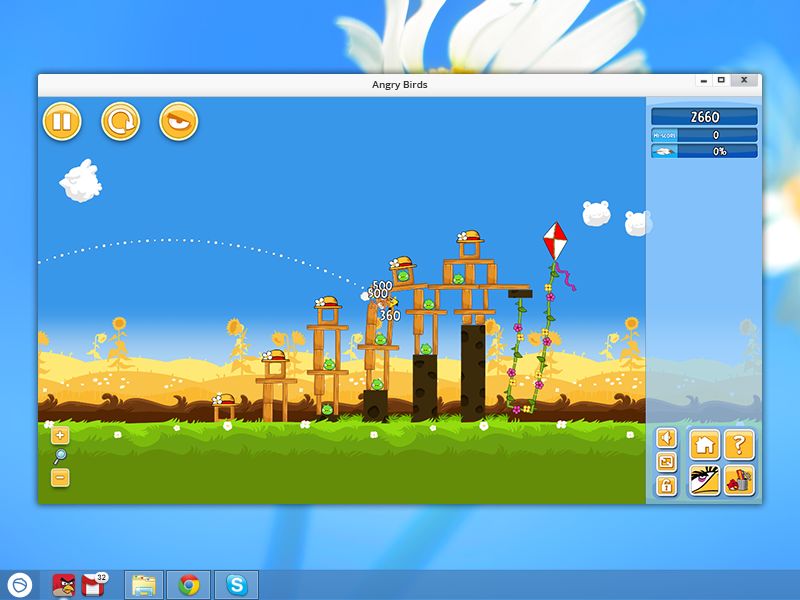Go to the home menu

[705, 444]
